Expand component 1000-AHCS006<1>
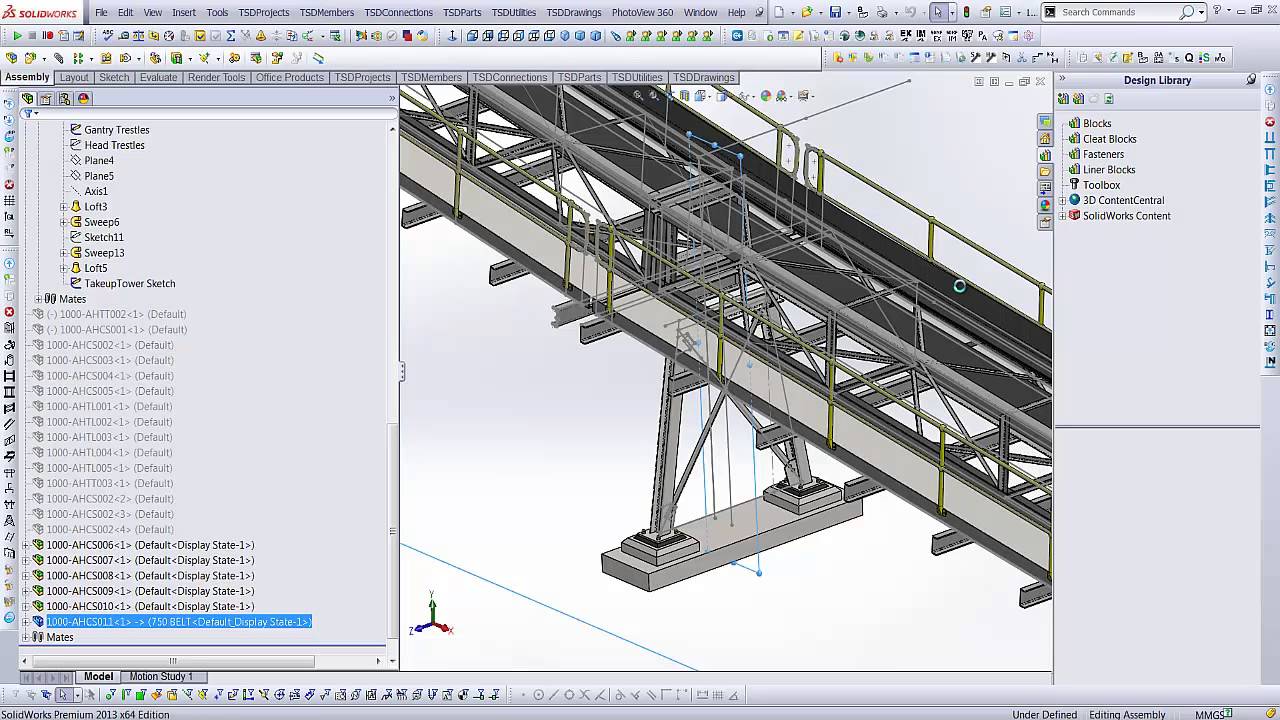1280x720 pixels. [x=26, y=545]
